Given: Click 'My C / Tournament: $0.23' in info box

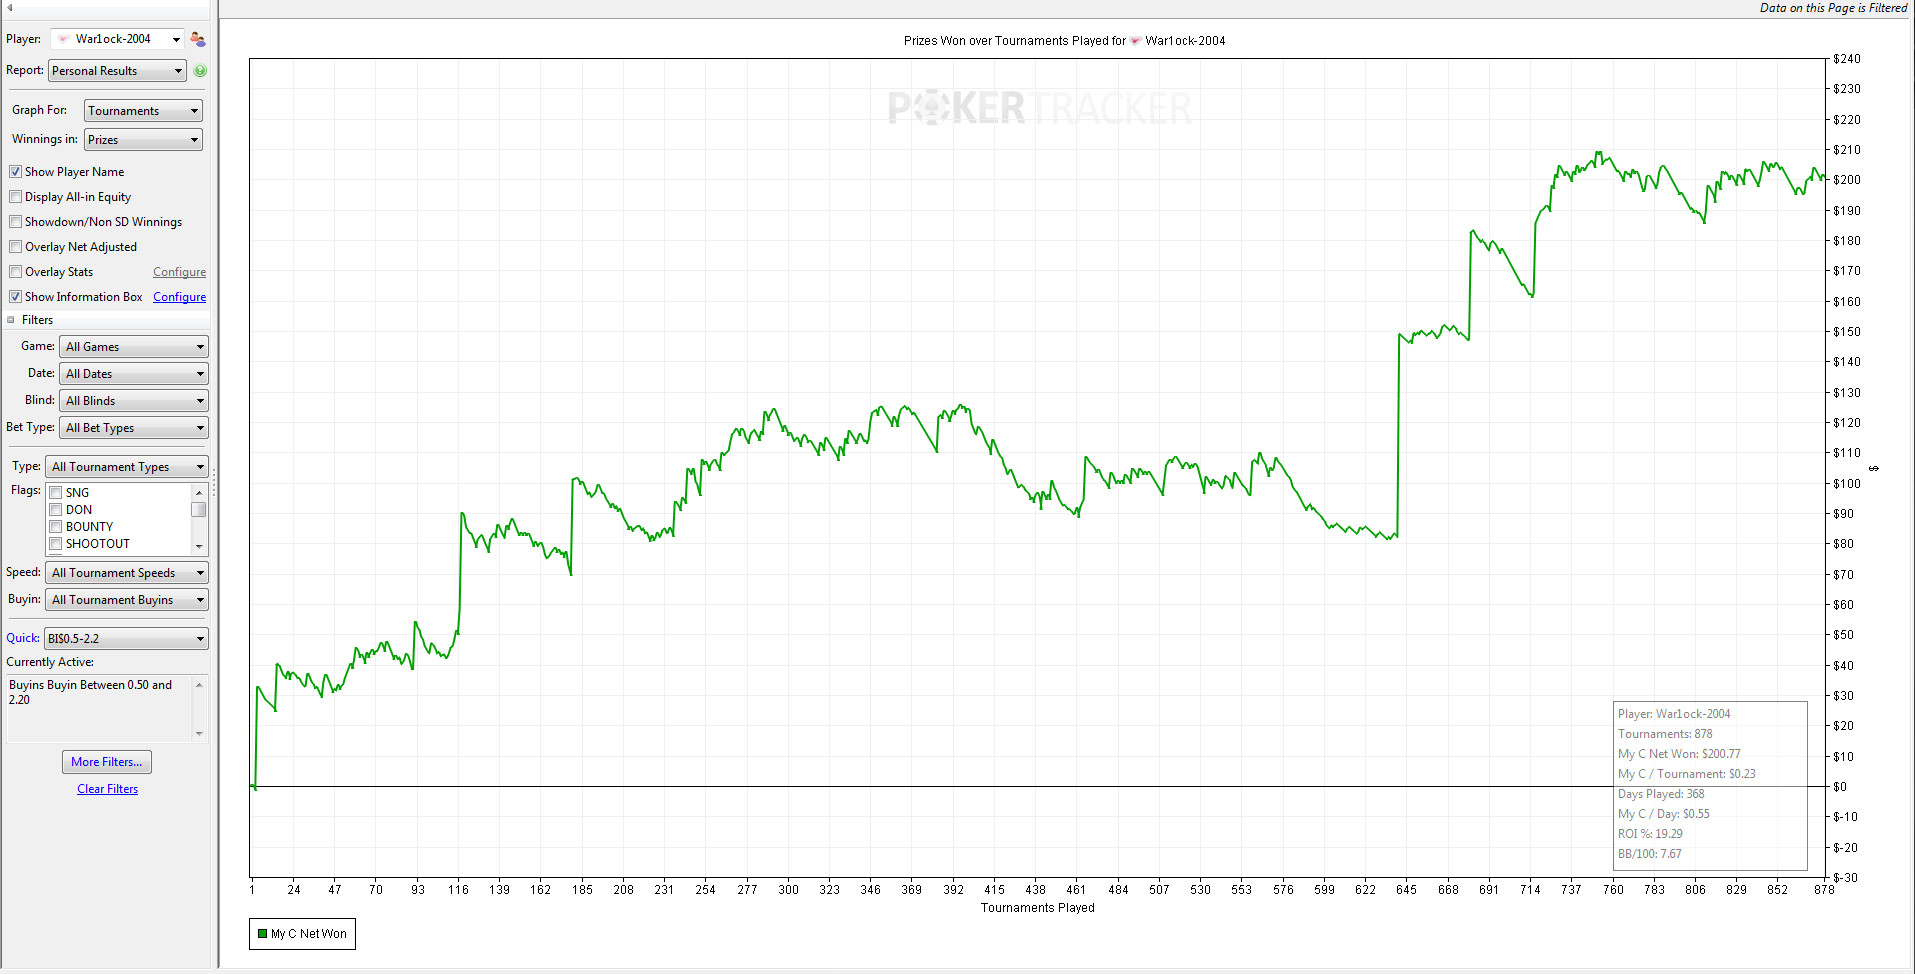Looking at the screenshot, I should point(1687,774).
